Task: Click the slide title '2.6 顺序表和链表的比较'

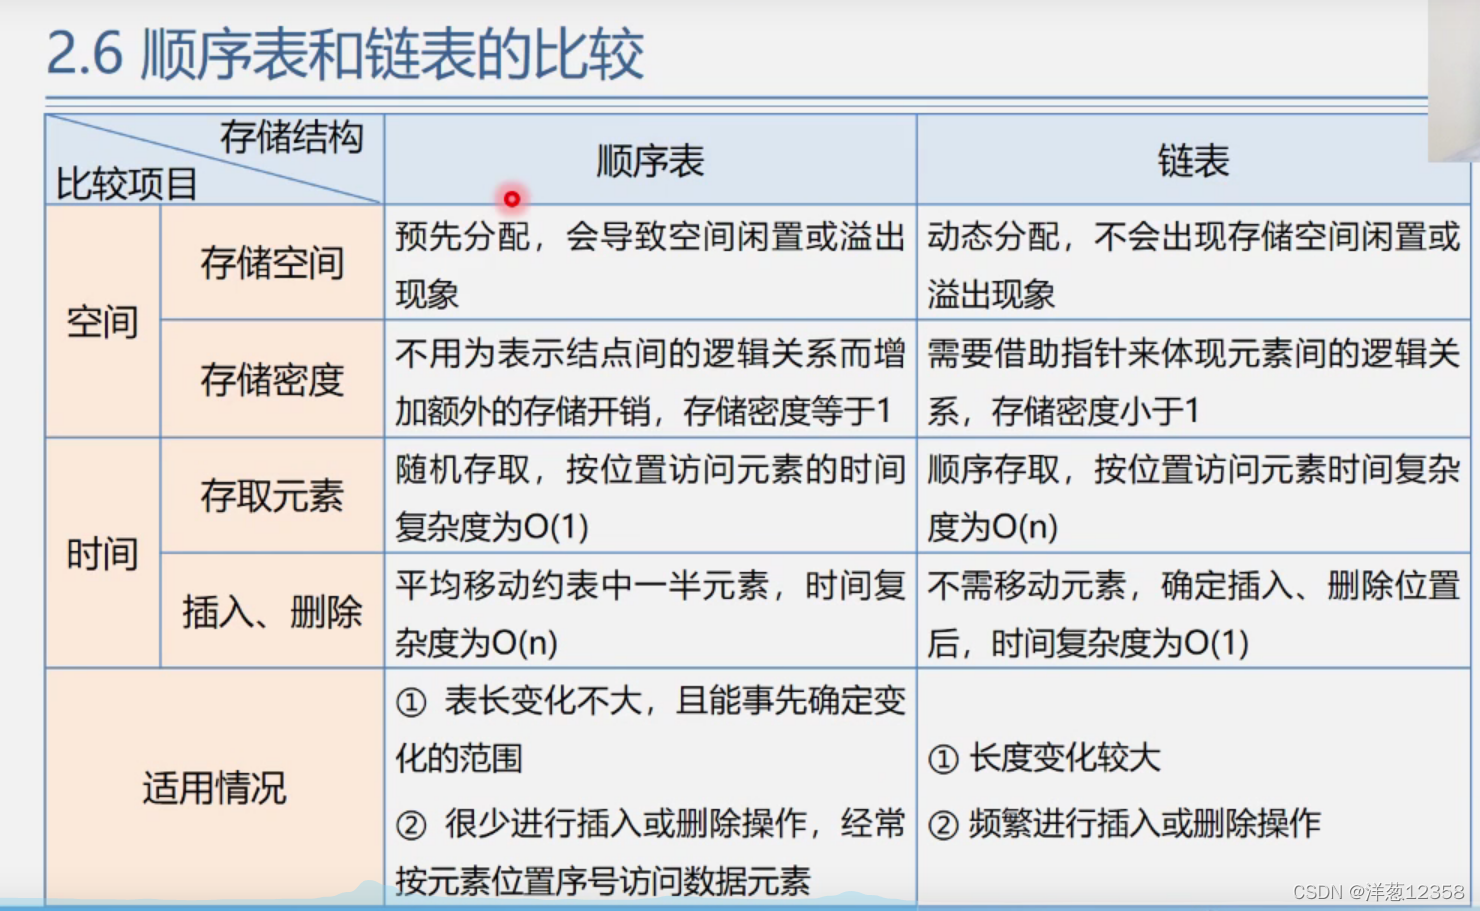Action: (345, 54)
